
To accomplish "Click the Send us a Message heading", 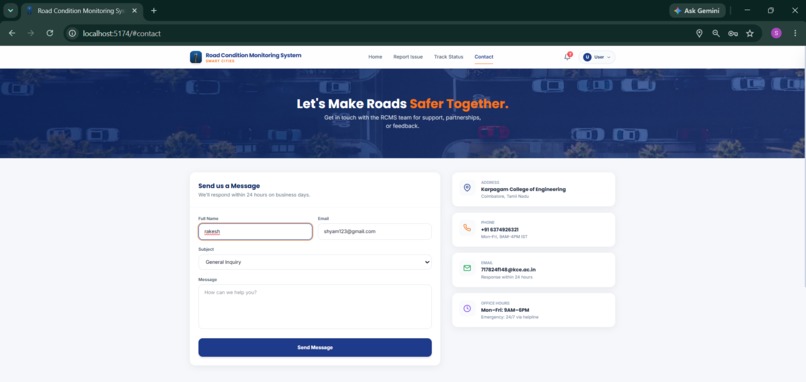I will pos(229,186).
